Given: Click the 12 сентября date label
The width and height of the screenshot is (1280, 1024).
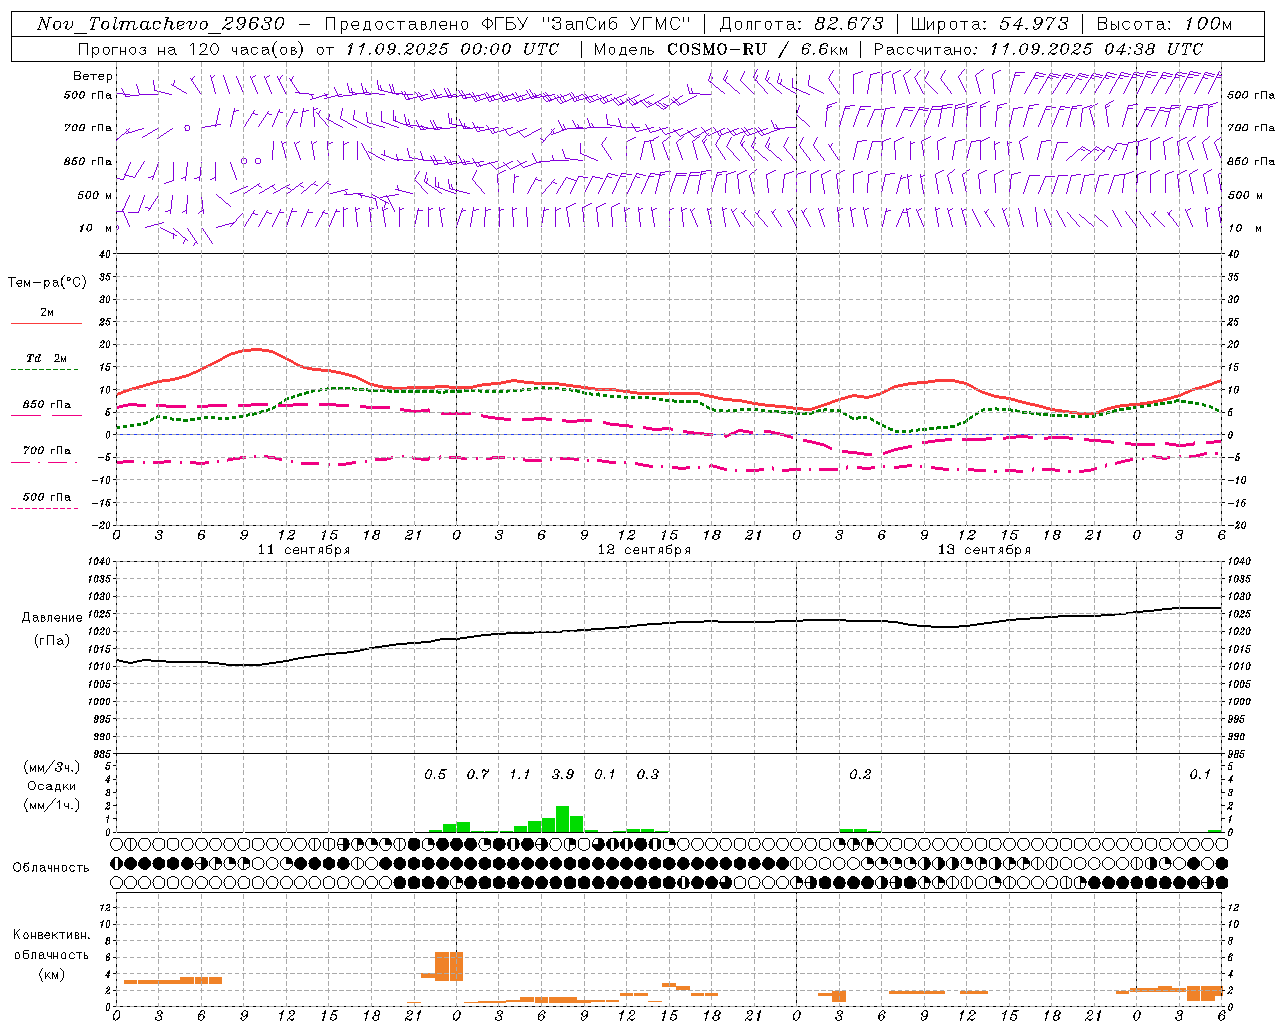Looking at the screenshot, I should point(644,550).
